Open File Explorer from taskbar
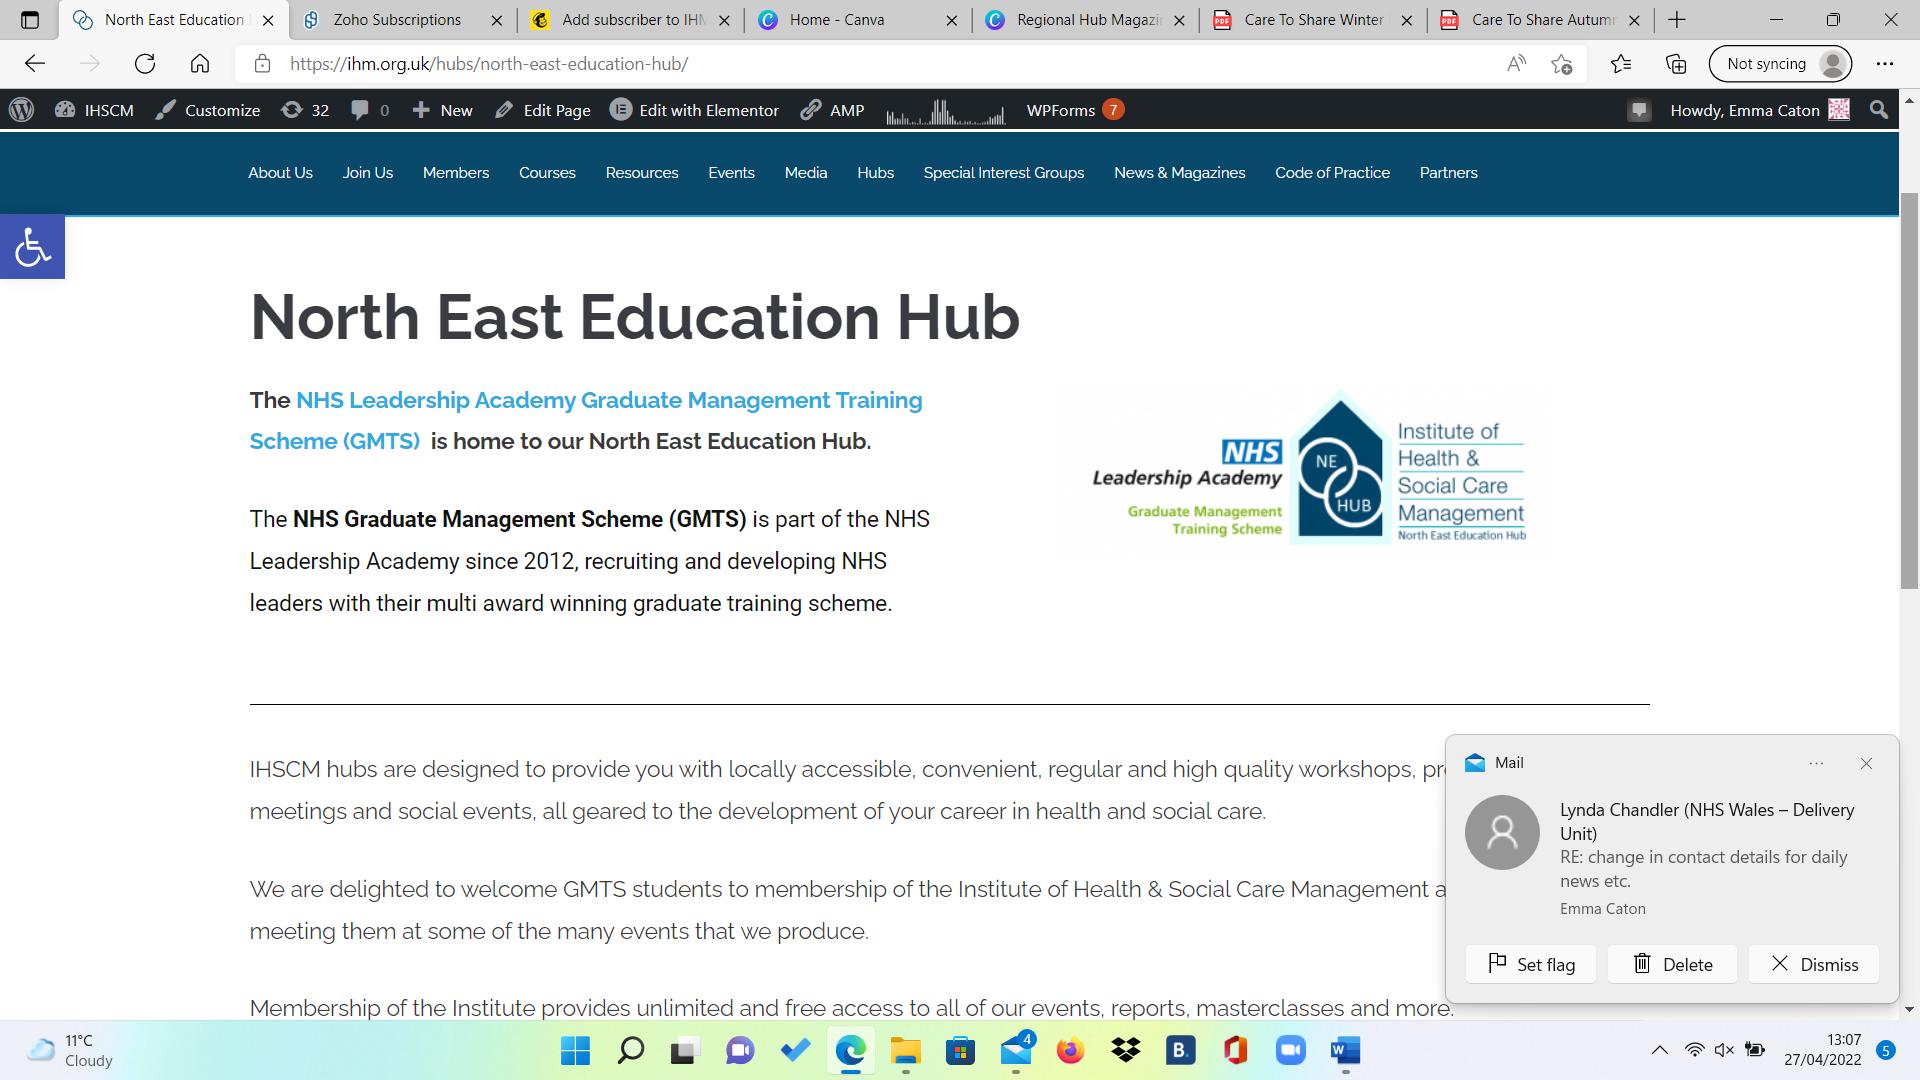Screen dimensions: 1920x1080 (x=905, y=1050)
